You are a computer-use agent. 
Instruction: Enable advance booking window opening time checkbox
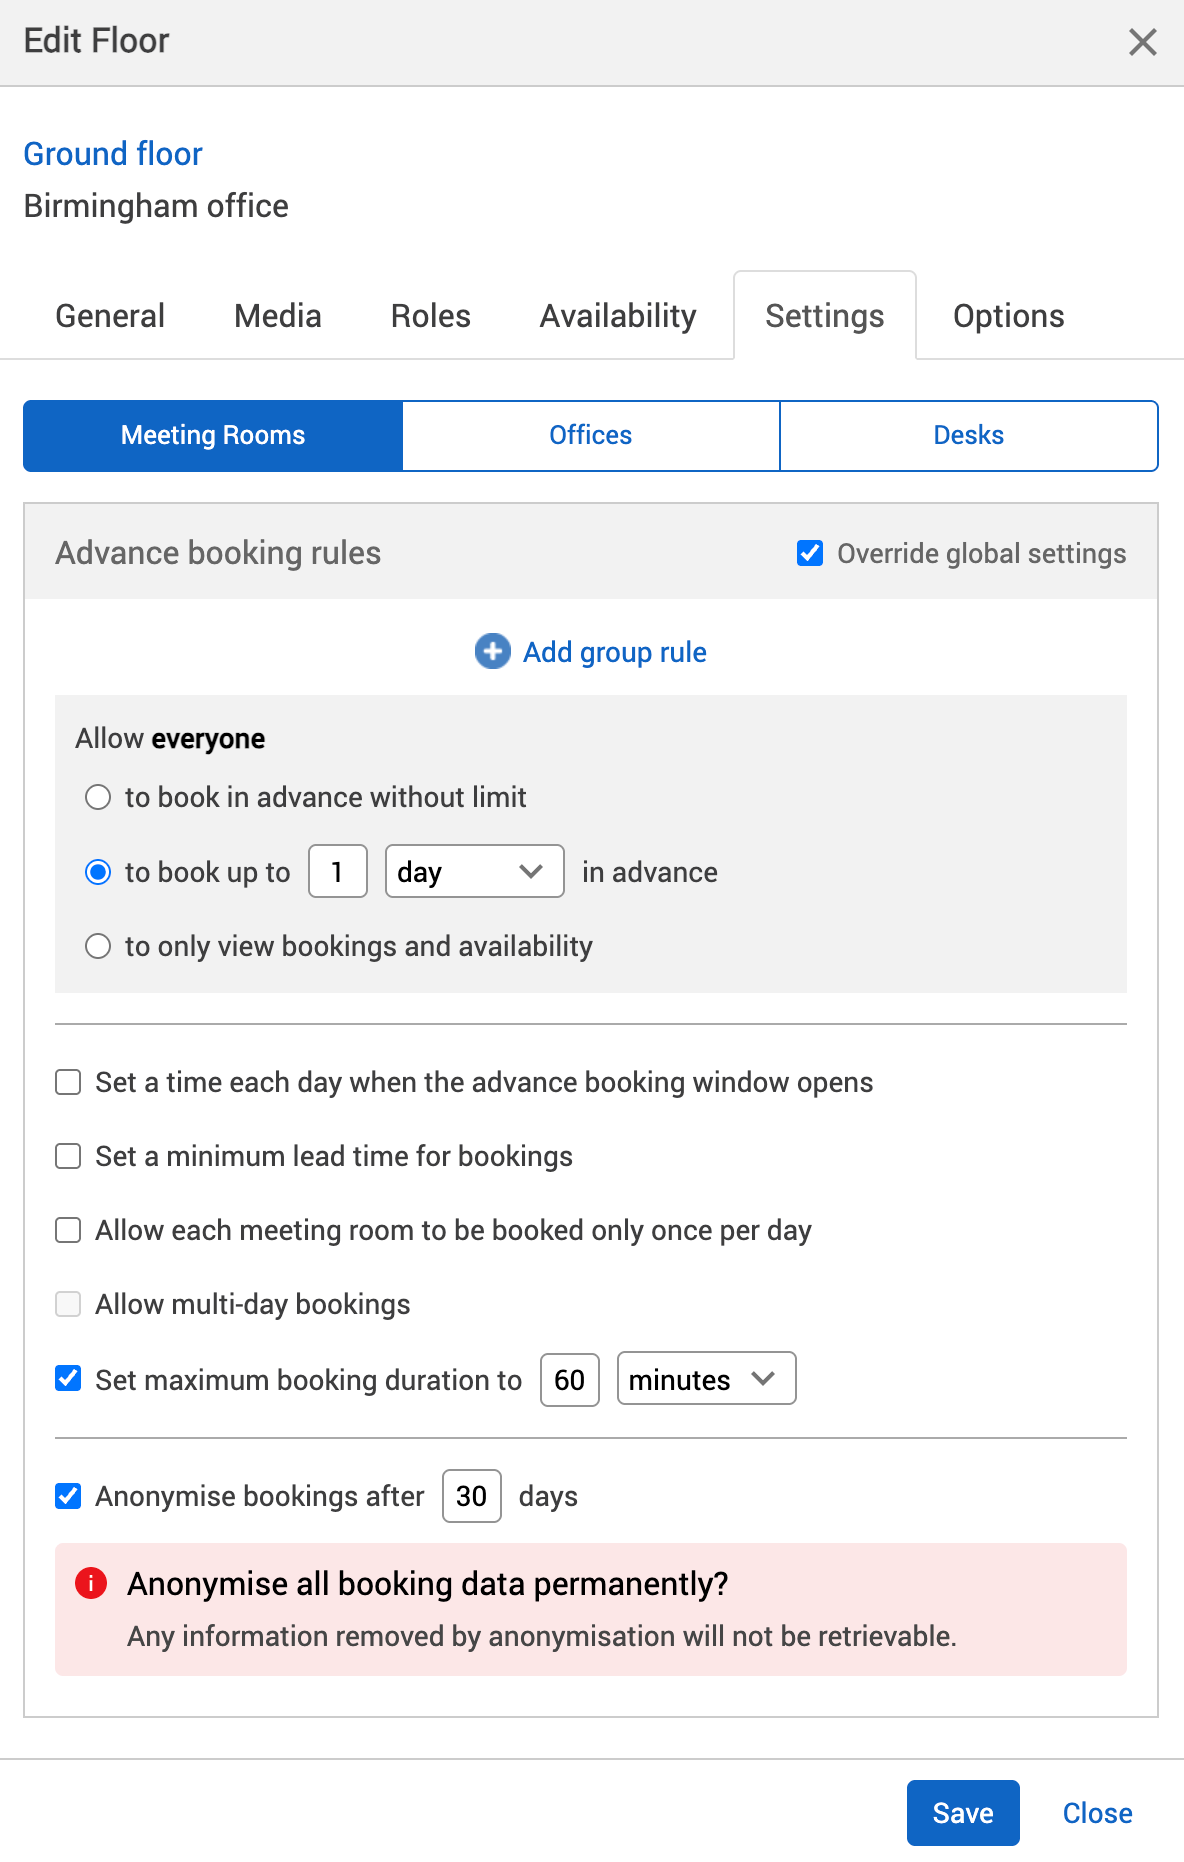(x=68, y=1082)
